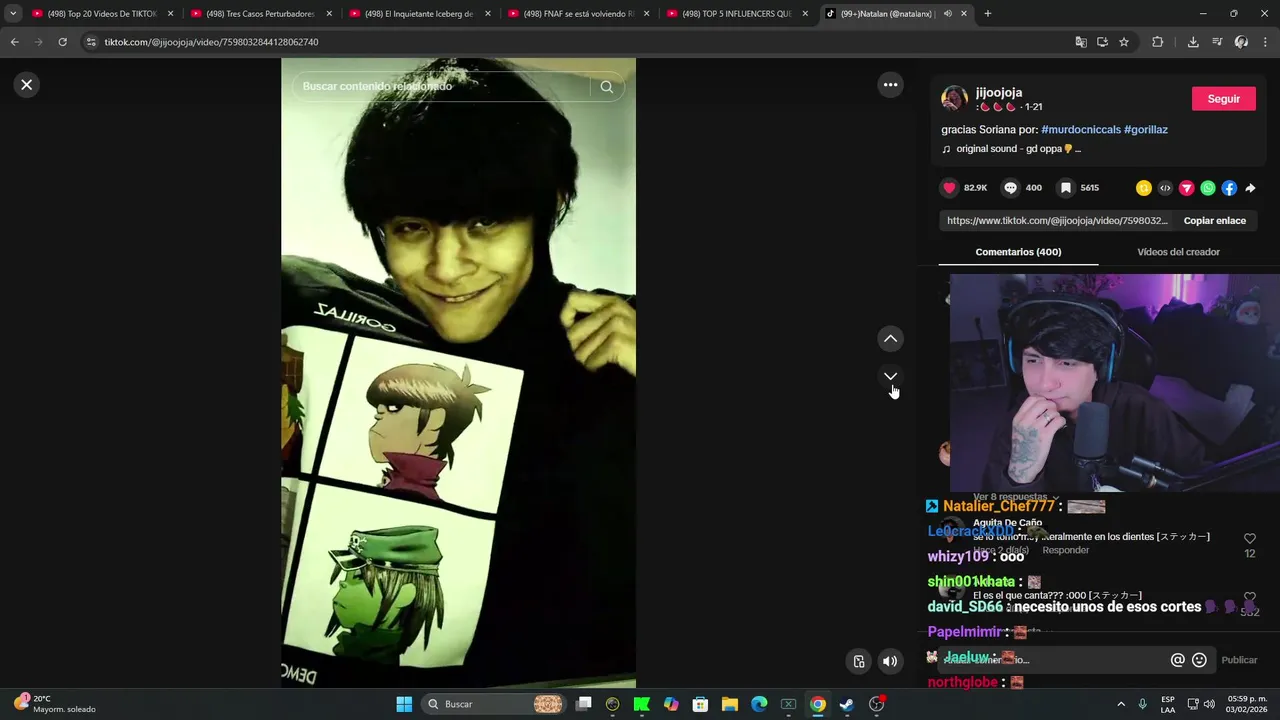Toggle video mute speaker icon
This screenshot has width=1280, height=720.
pos(890,661)
